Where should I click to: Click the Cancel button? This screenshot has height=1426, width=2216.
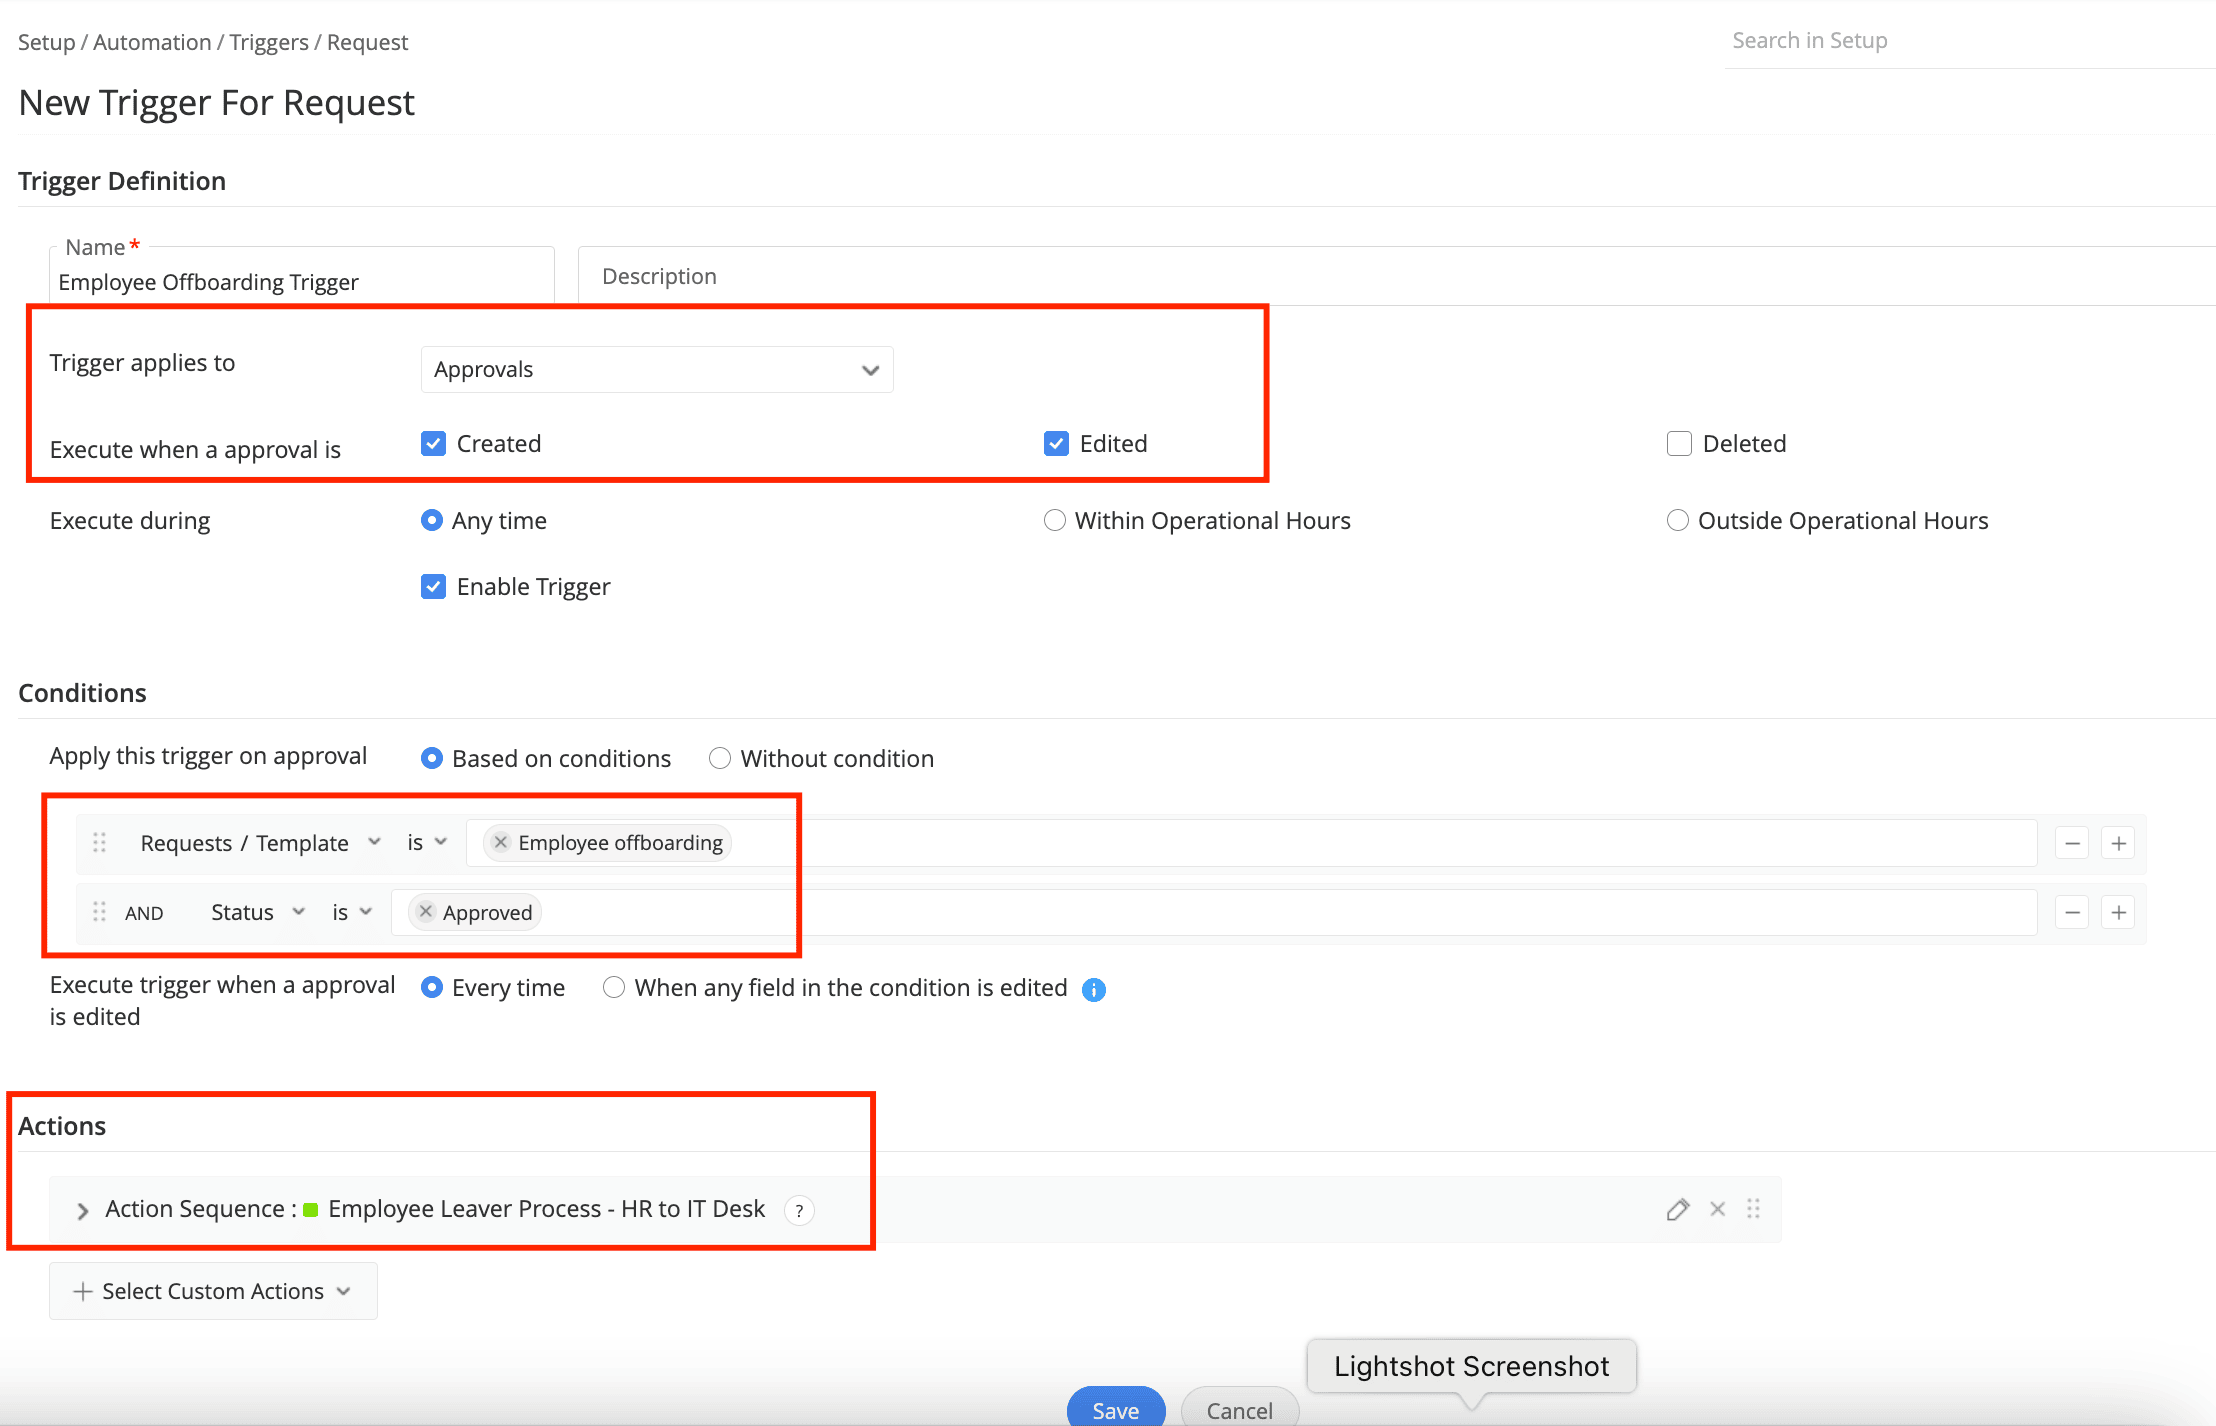[1239, 1409]
